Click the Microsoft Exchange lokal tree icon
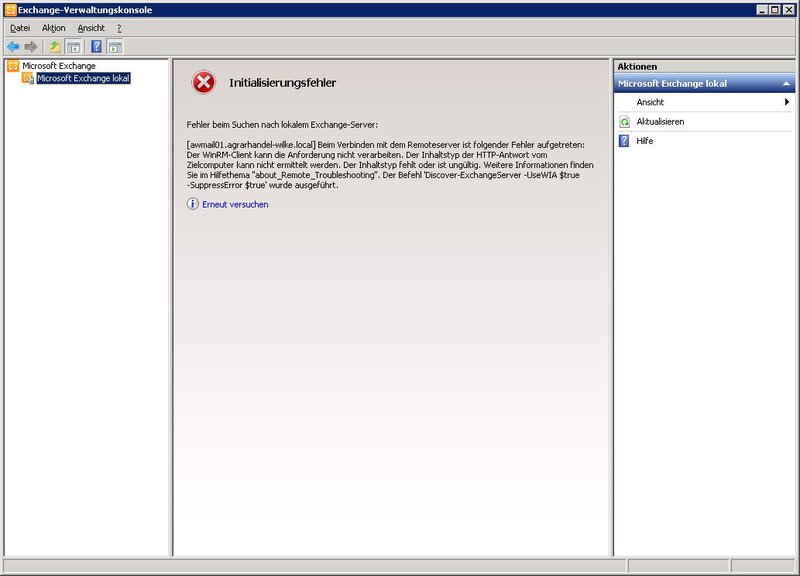The width and height of the screenshot is (800, 576). (28, 78)
